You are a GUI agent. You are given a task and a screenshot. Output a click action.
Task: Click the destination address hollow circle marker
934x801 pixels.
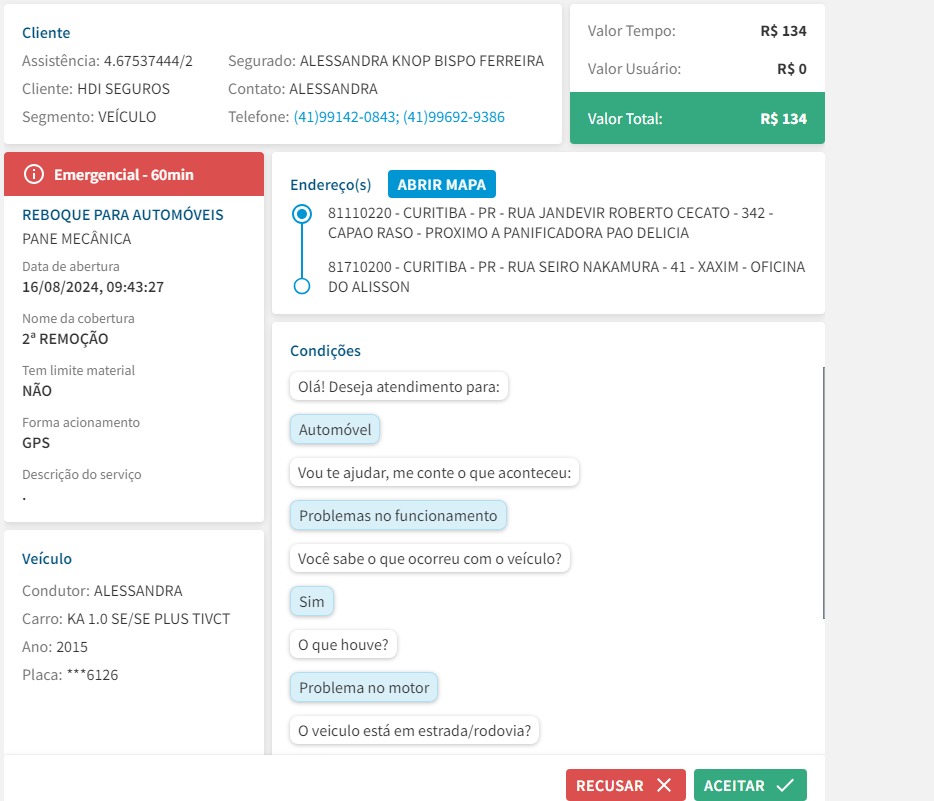(302, 287)
